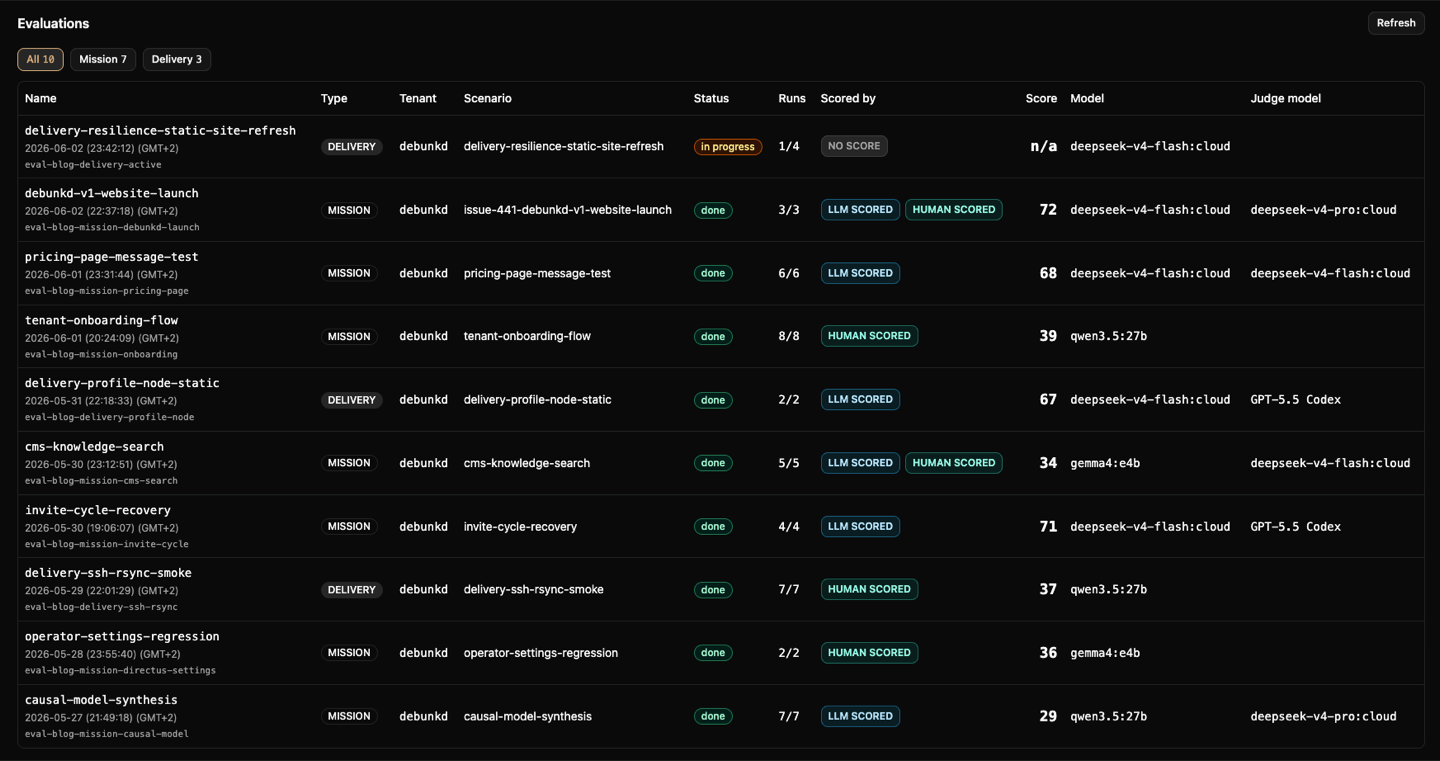Viewport: 1440px width, 761px height.
Task: Click the Judge model column header
Action: click(x=1285, y=98)
